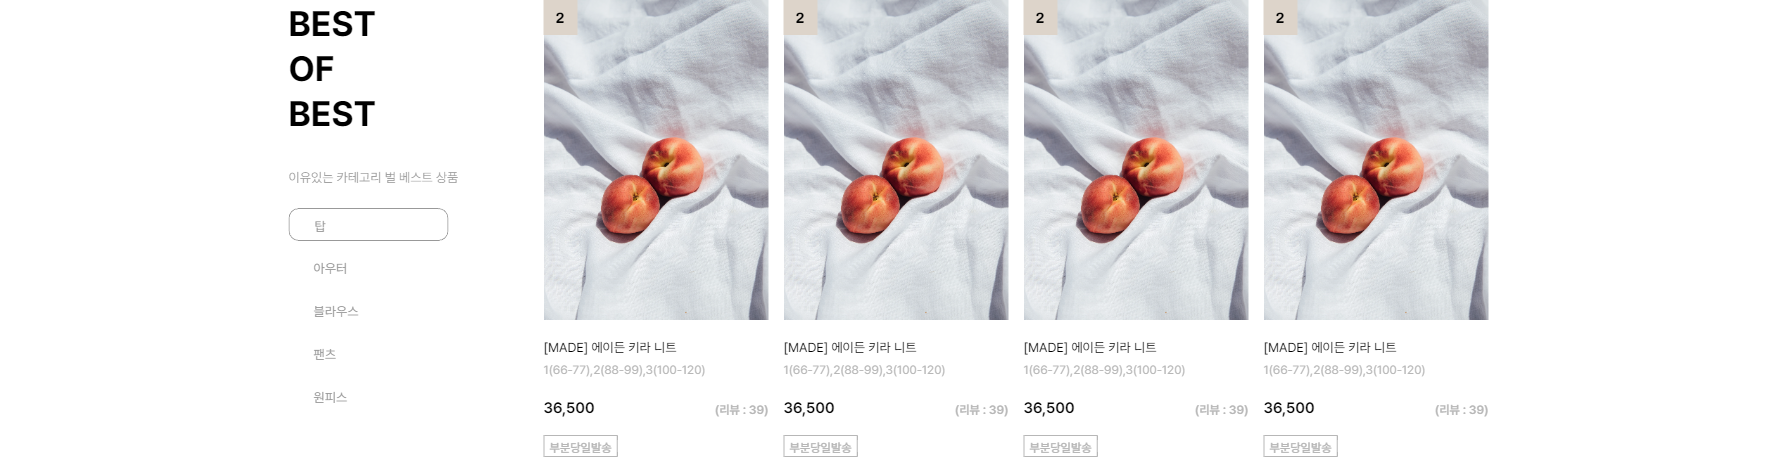Open the 블라우스 category
Viewport: 1777px width, 457px height.
(x=336, y=311)
